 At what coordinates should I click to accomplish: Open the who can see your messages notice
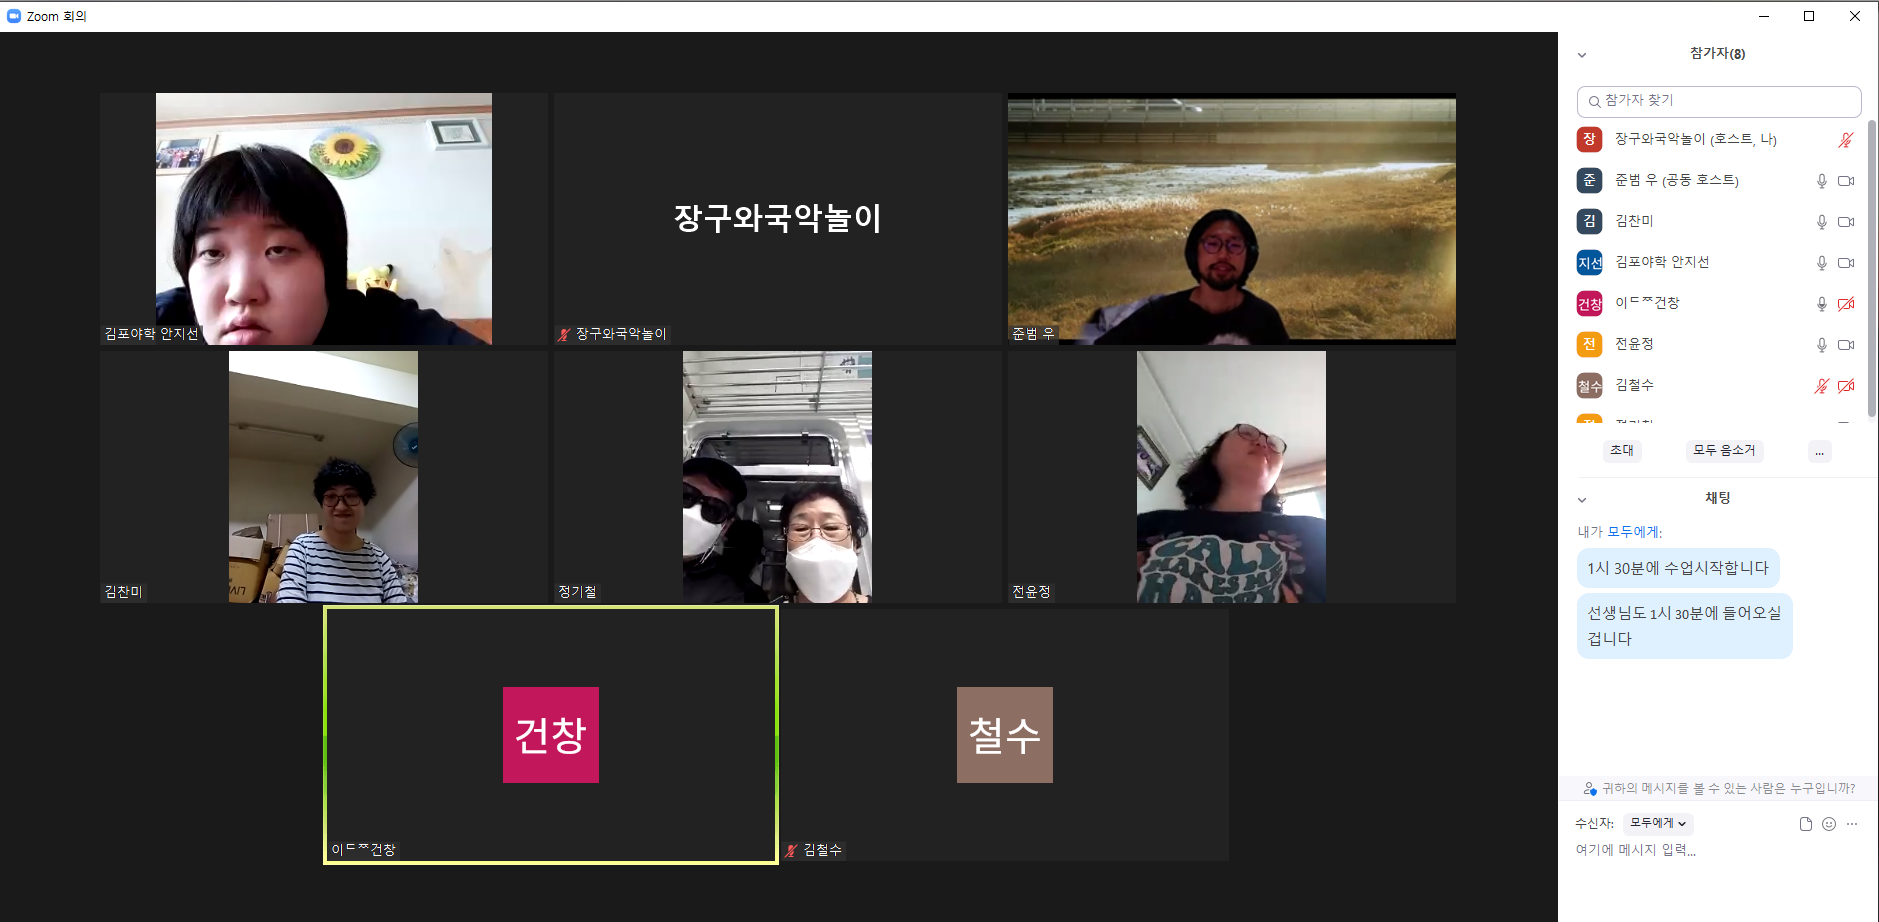[x=1719, y=789]
